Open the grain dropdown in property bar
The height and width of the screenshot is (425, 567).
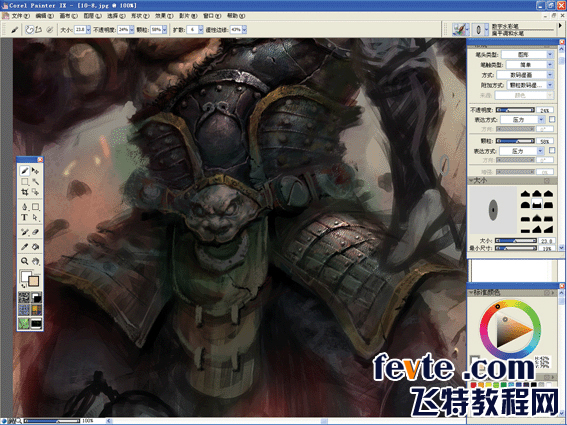pyautogui.click(x=165, y=30)
